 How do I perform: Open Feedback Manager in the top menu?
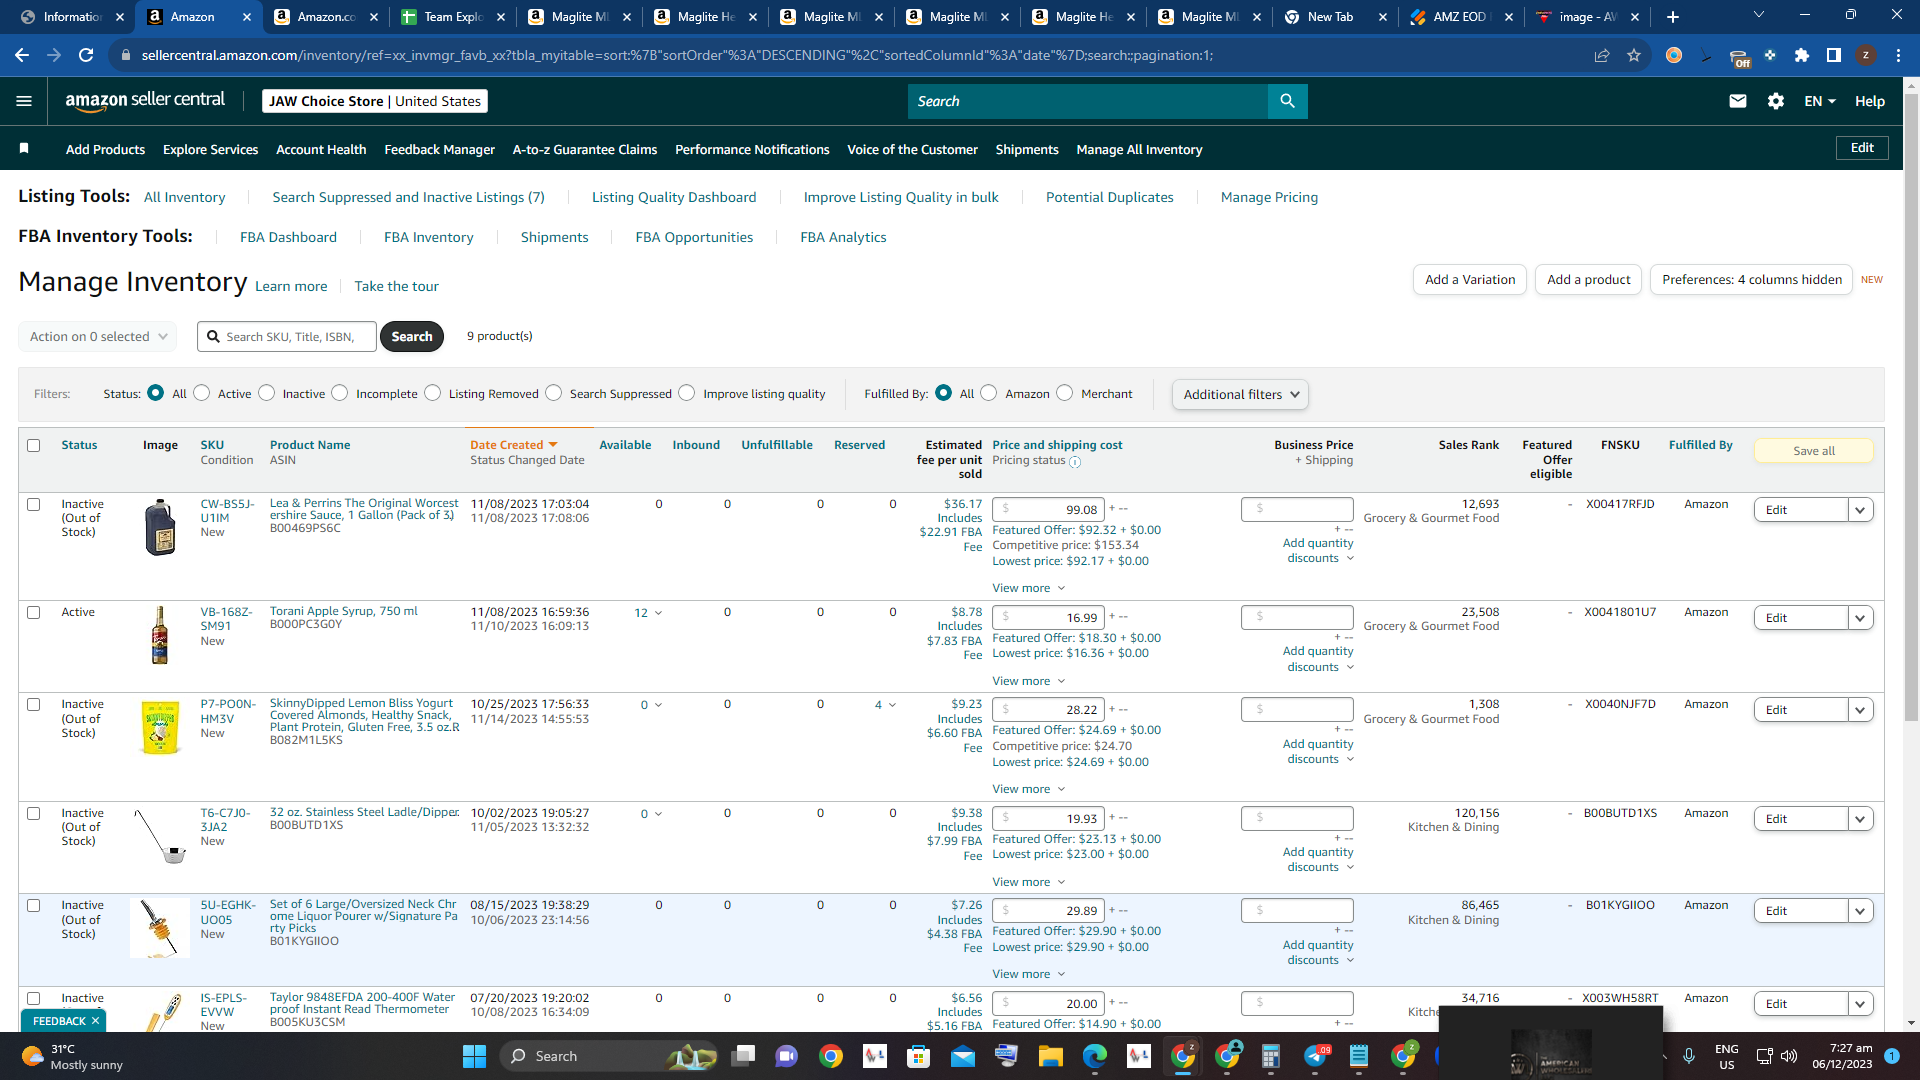[439, 149]
